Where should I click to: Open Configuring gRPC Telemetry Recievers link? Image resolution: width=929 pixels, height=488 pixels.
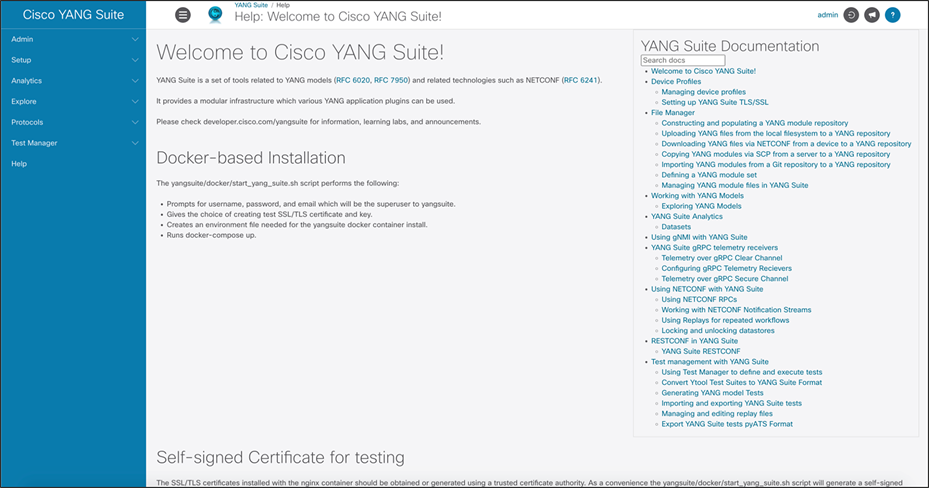coord(726,268)
